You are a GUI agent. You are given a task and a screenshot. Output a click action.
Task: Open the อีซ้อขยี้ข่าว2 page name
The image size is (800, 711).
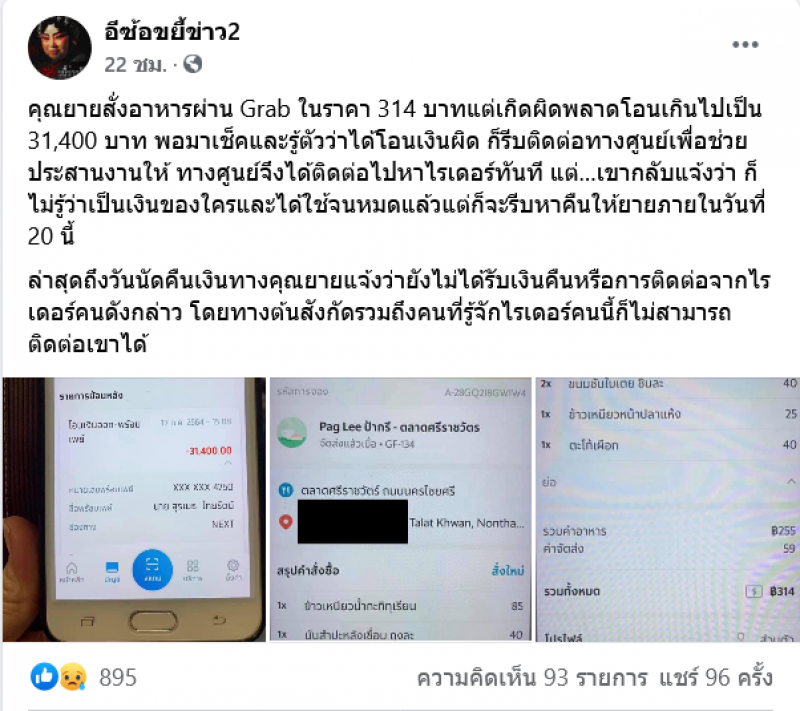point(172,32)
